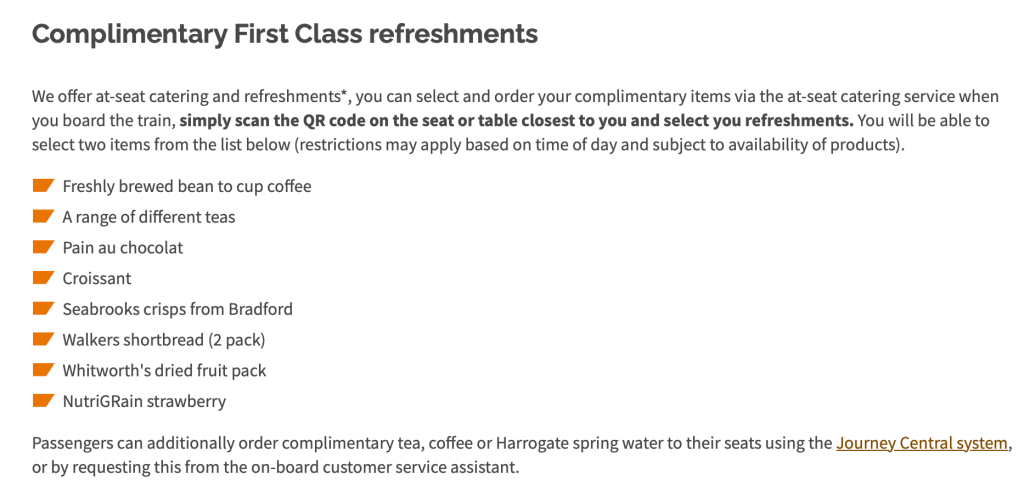Viewport: 1024px width, 497px height.
Task: Click 'Whitworth's dried fruit pack' text
Action: pyautogui.click(x=164, y=371)
